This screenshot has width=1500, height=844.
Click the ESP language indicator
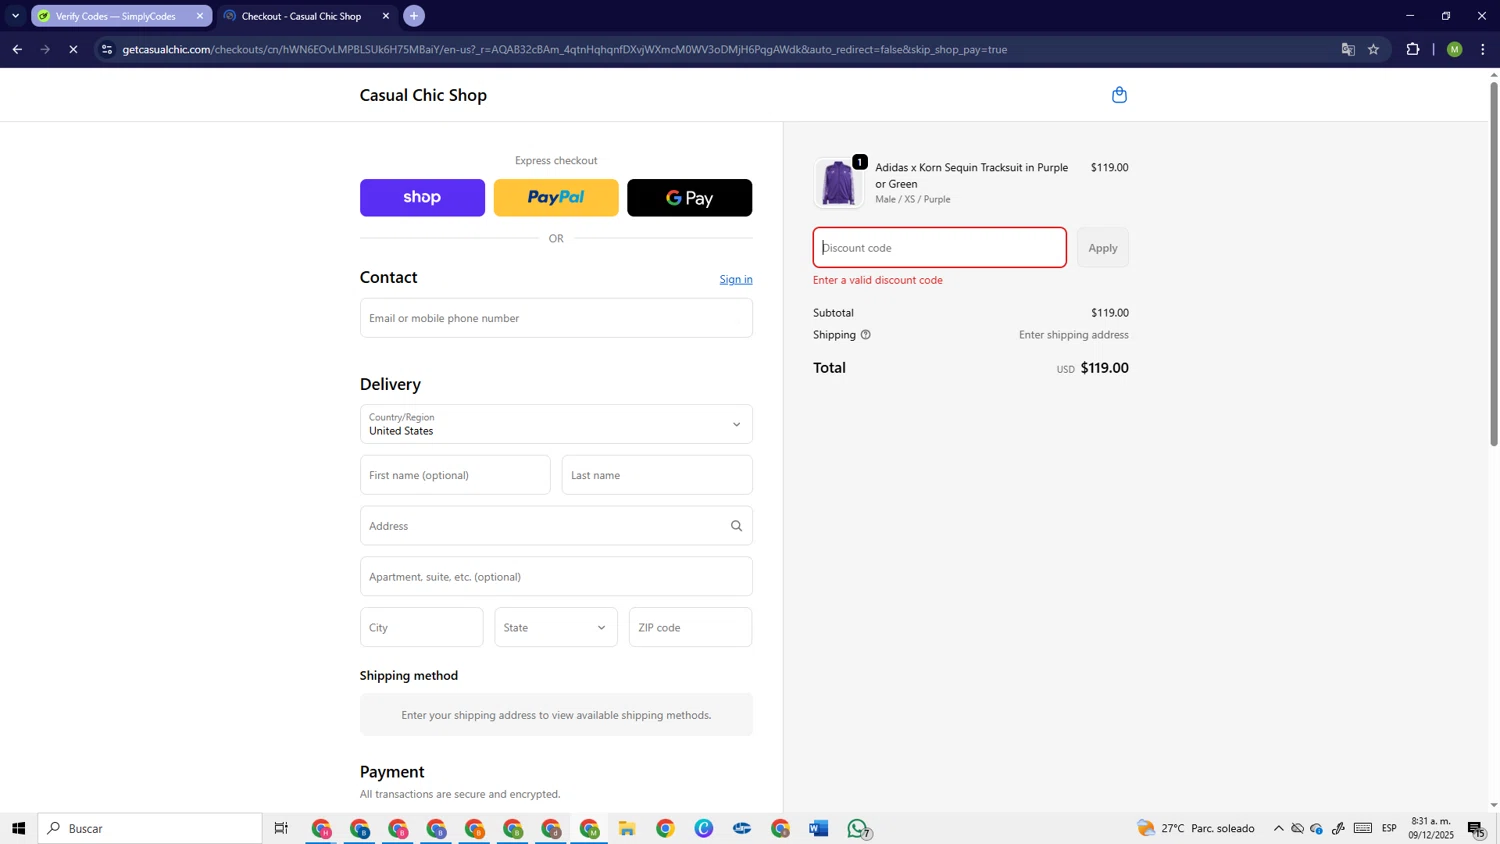pyautogui.click(x=1389, y=828)
